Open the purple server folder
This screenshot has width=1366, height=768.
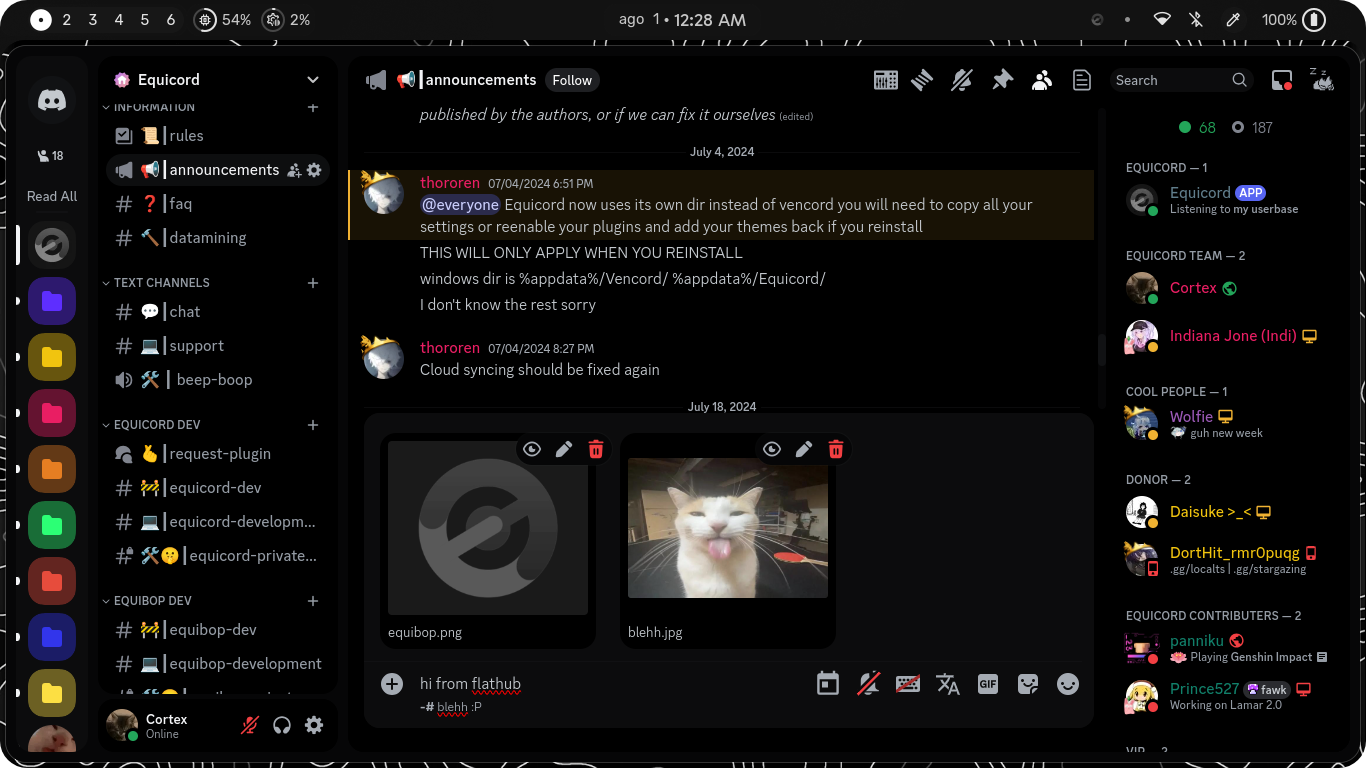tap(52, 301)
